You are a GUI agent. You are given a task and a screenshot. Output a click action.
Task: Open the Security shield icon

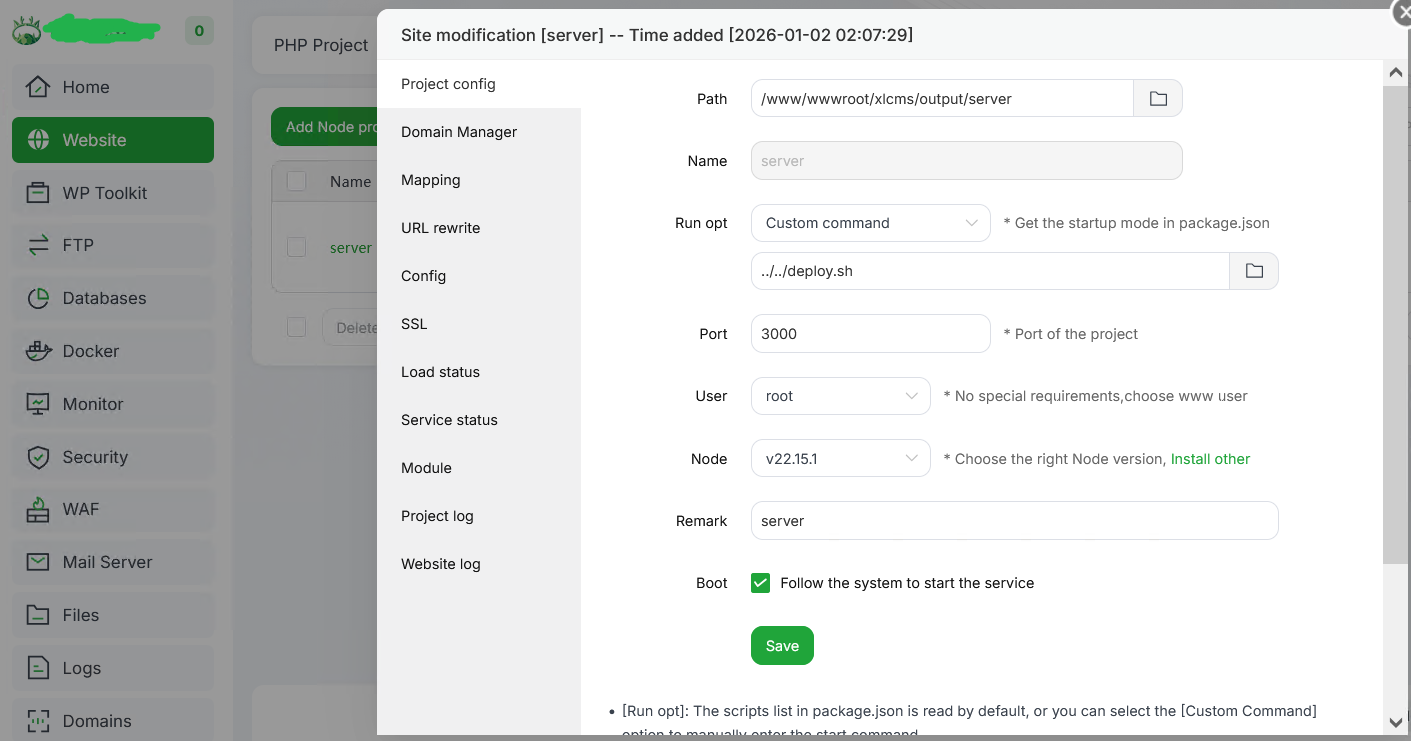pyautogui.click(x=38, y=457)
